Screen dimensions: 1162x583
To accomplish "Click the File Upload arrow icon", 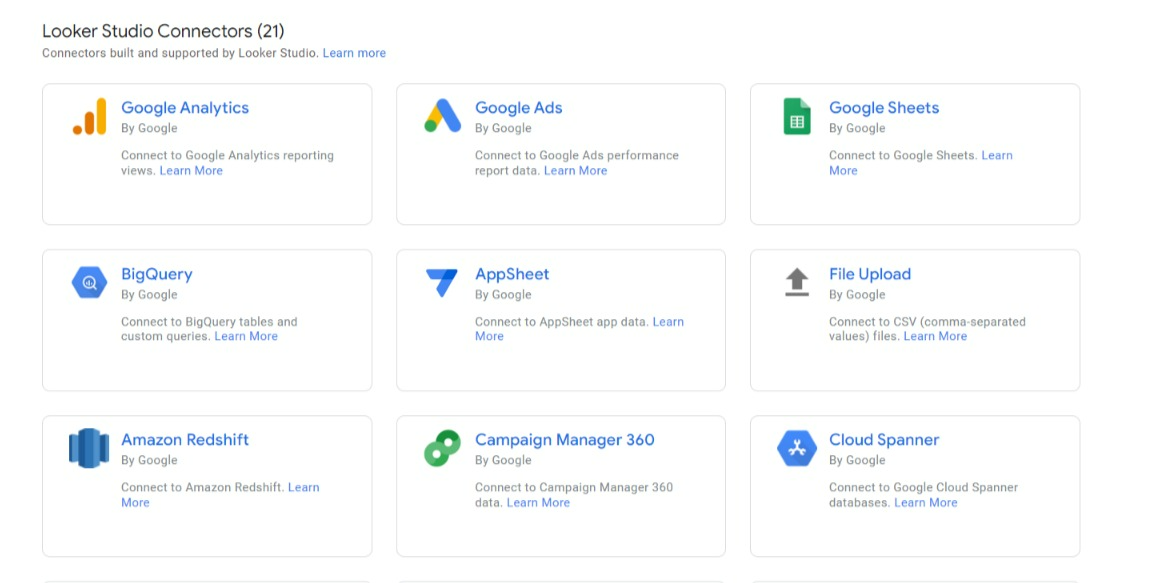I will point(796,282).
